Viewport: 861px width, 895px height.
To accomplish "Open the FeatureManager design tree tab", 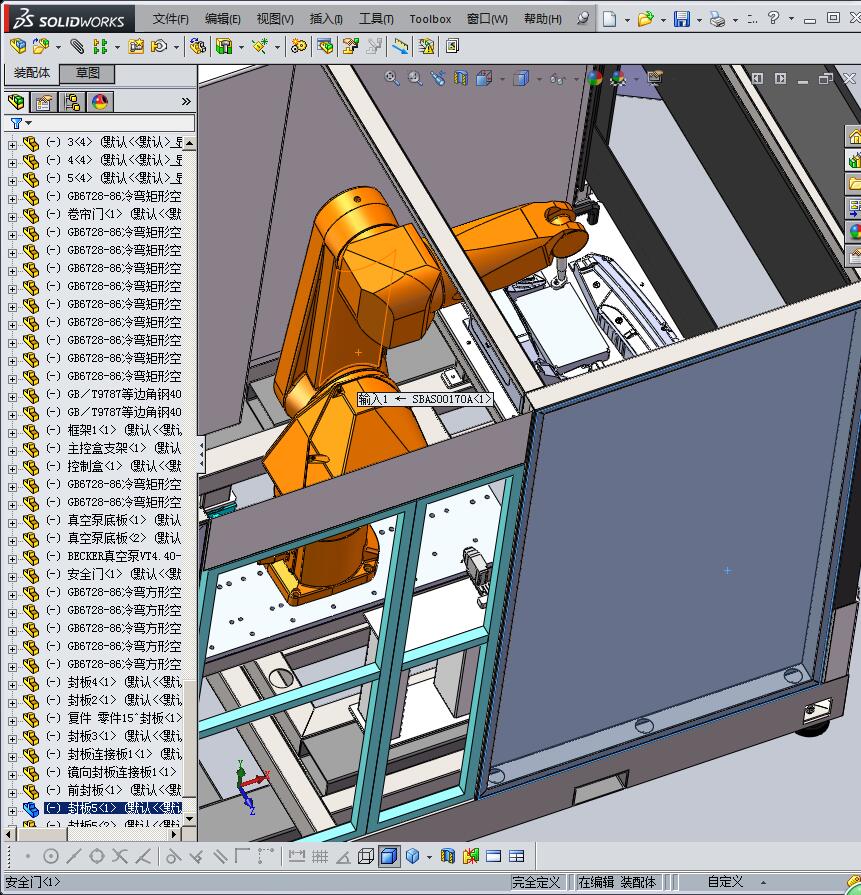I will [x=17, y=102].
